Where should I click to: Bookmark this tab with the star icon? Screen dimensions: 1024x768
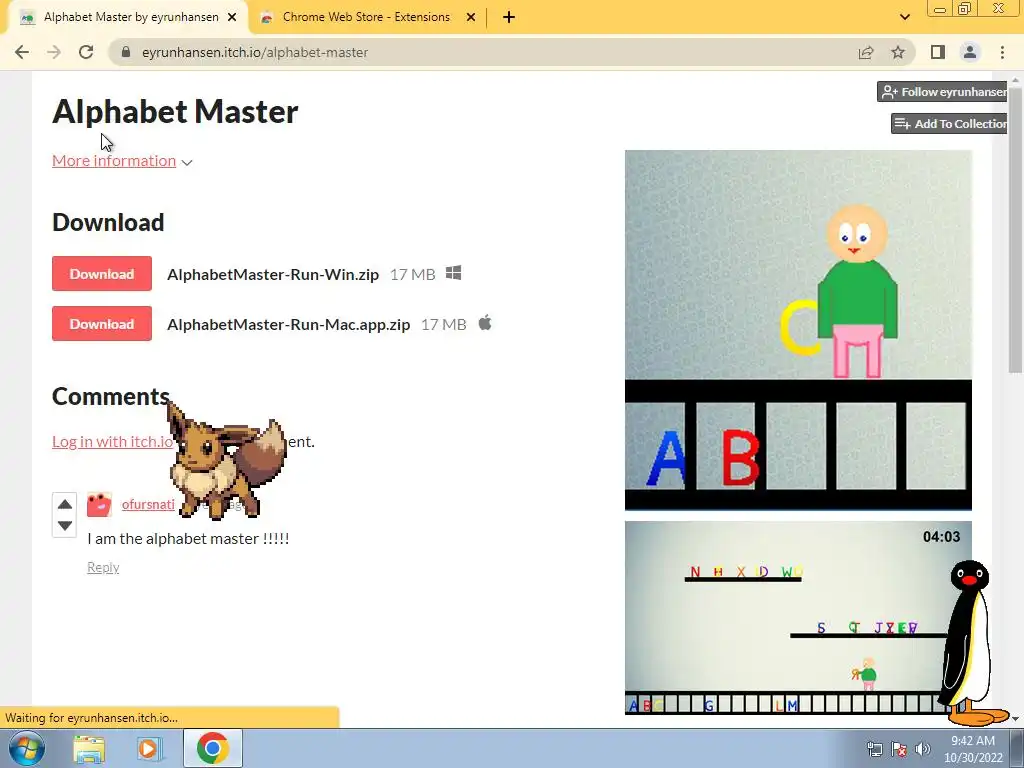pos(898,52)
